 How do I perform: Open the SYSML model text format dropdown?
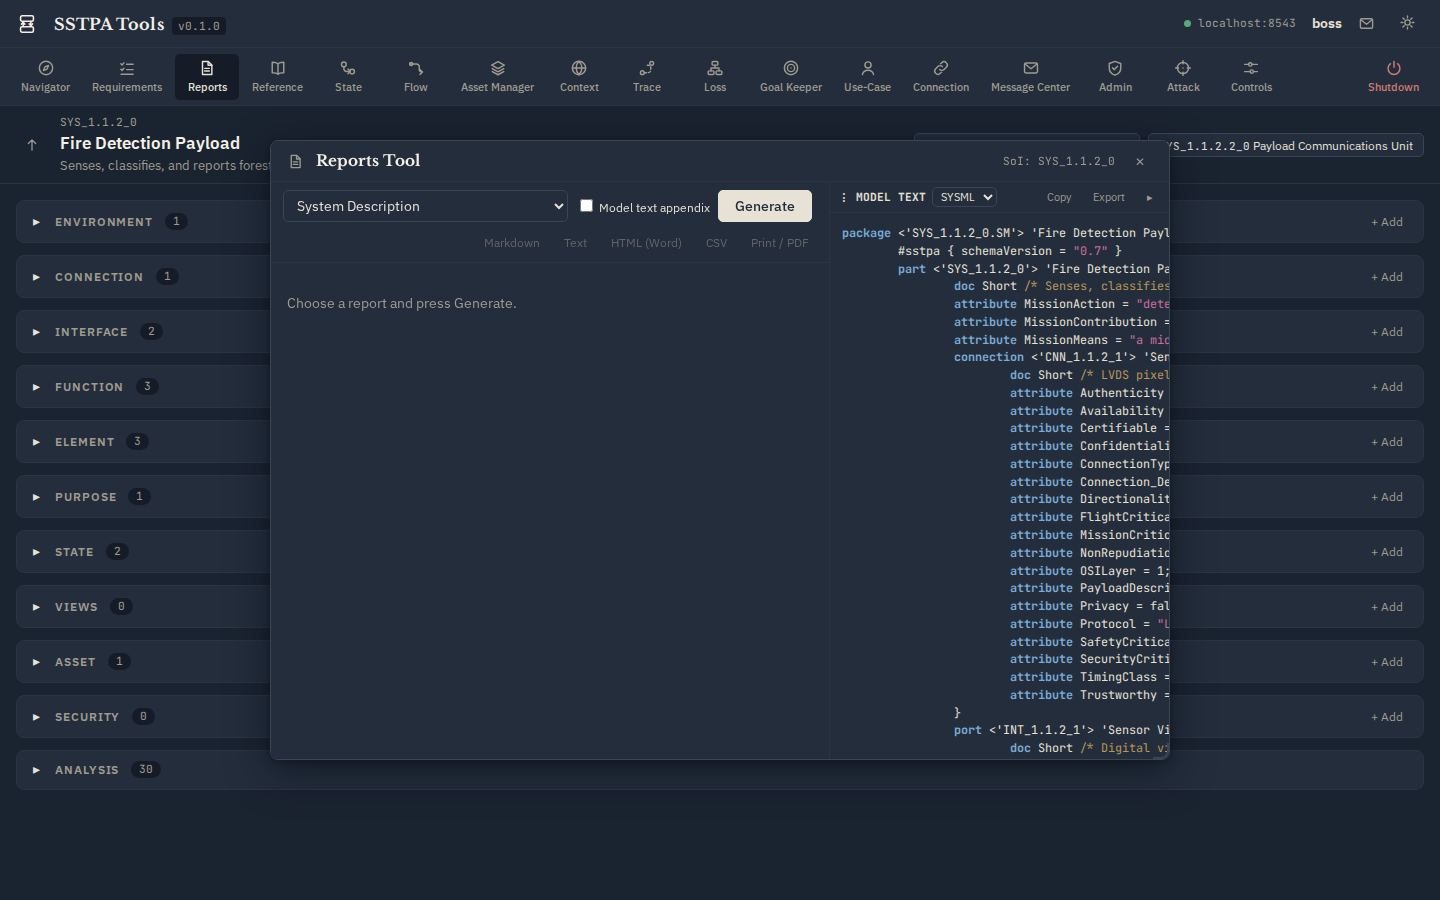[964, 197]
